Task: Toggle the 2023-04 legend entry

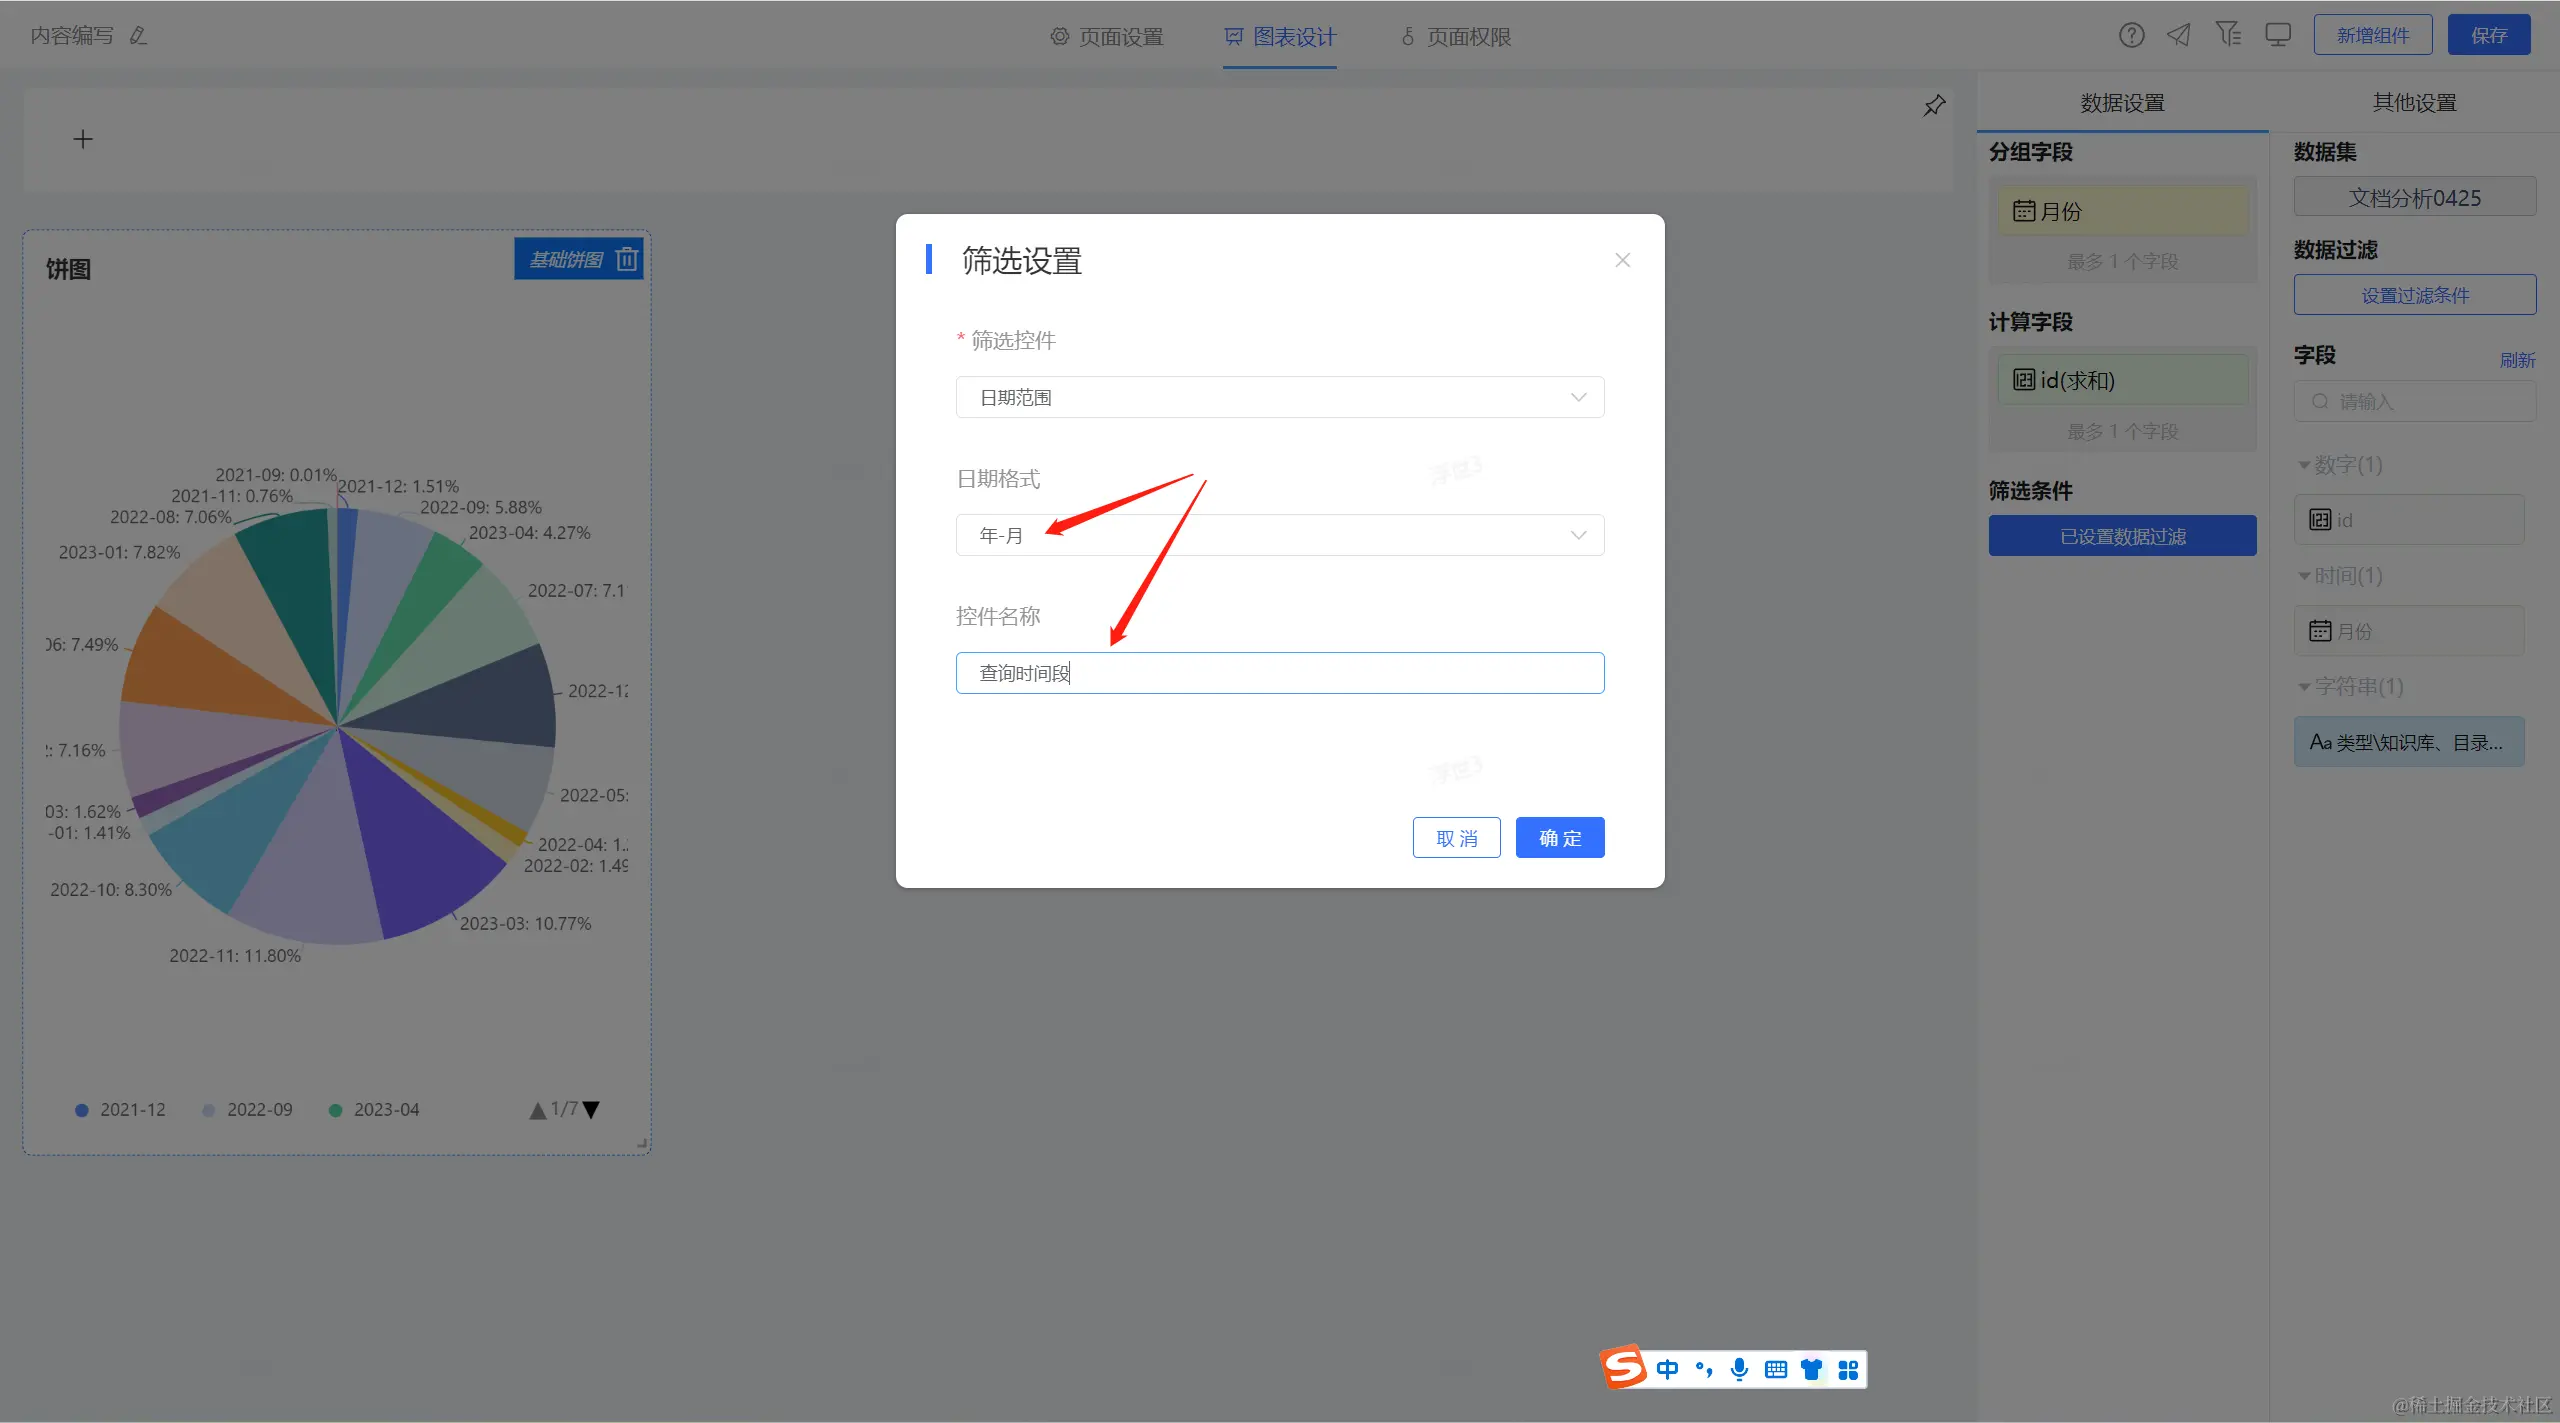Action: (374, 1110)
